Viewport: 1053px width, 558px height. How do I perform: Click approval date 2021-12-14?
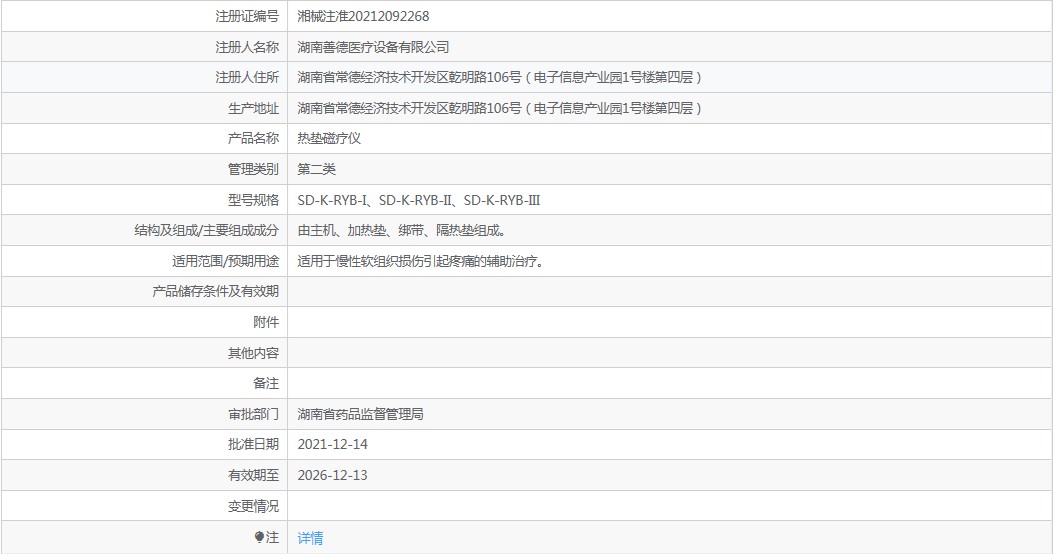coord(332,445)
